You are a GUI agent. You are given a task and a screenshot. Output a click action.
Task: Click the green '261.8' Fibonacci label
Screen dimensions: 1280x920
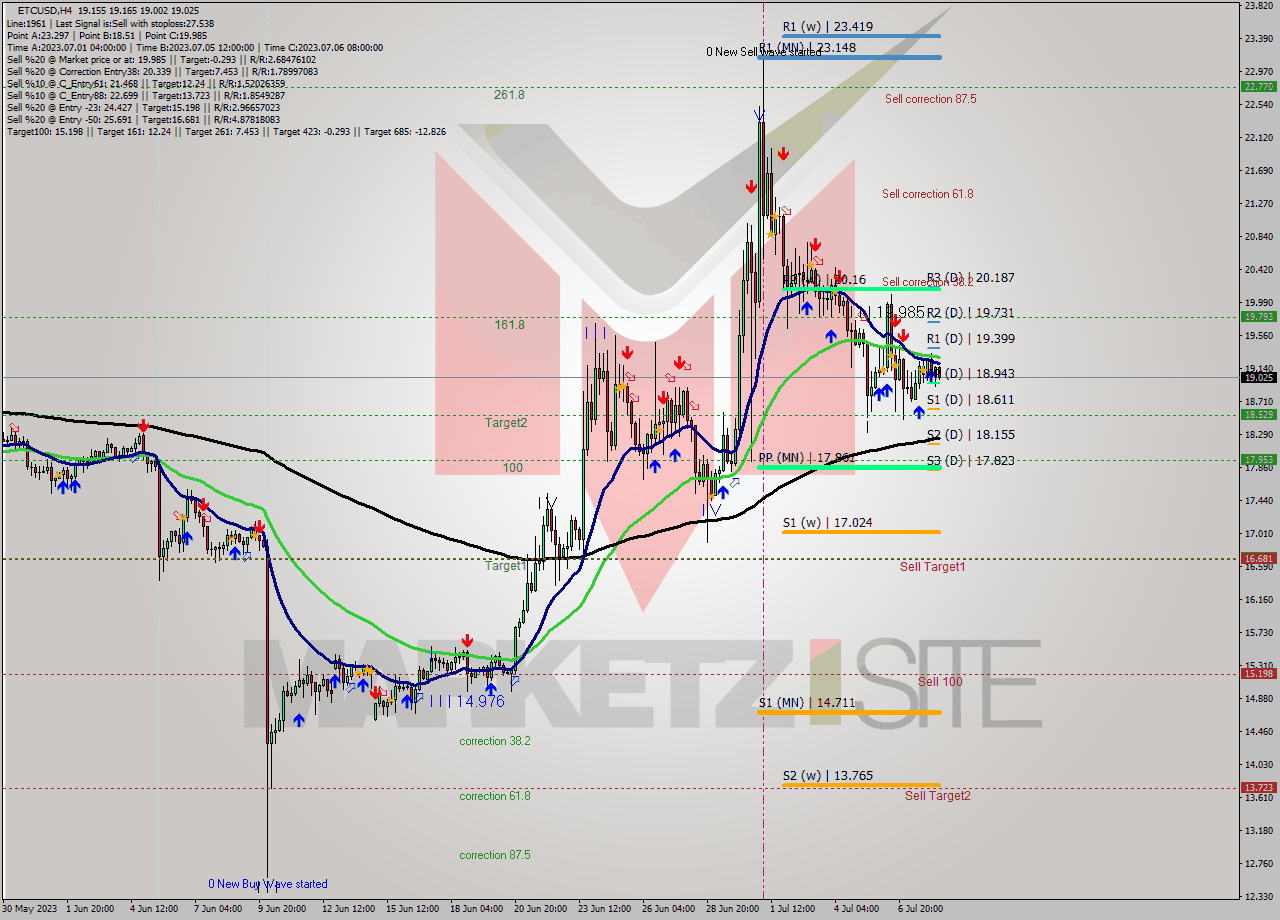pos(509,95)
